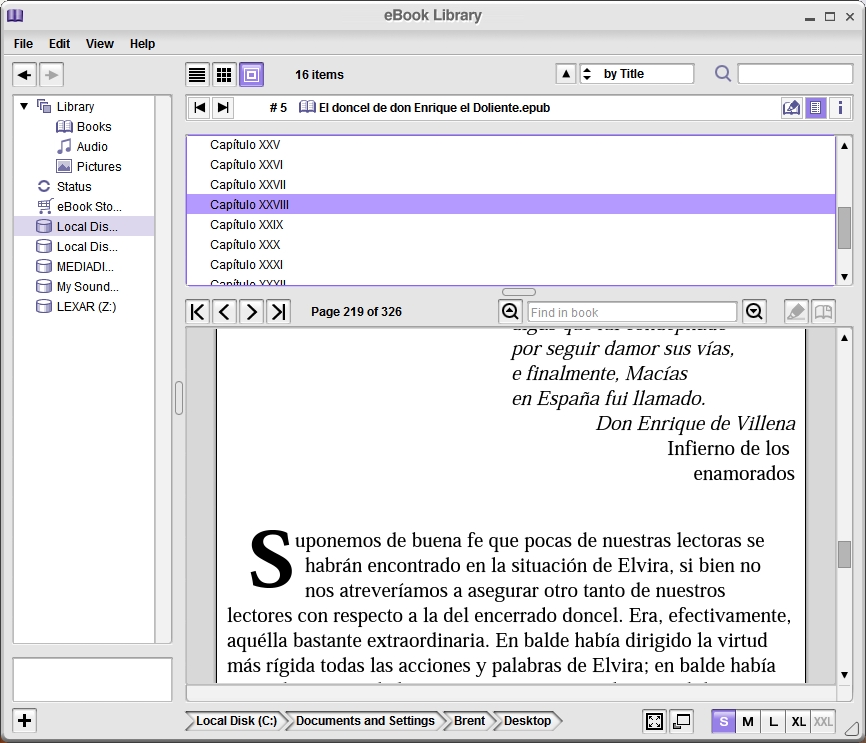This screenshot has height=743, width=866.
Task: Jump to last page of book
Action: 279,312
